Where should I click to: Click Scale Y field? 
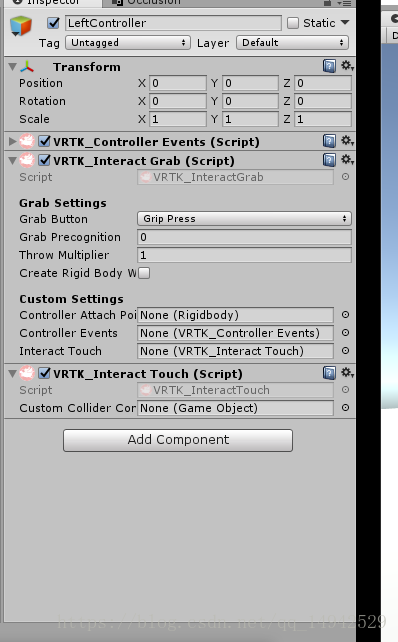pyautogui.click(x=251, y=119)
